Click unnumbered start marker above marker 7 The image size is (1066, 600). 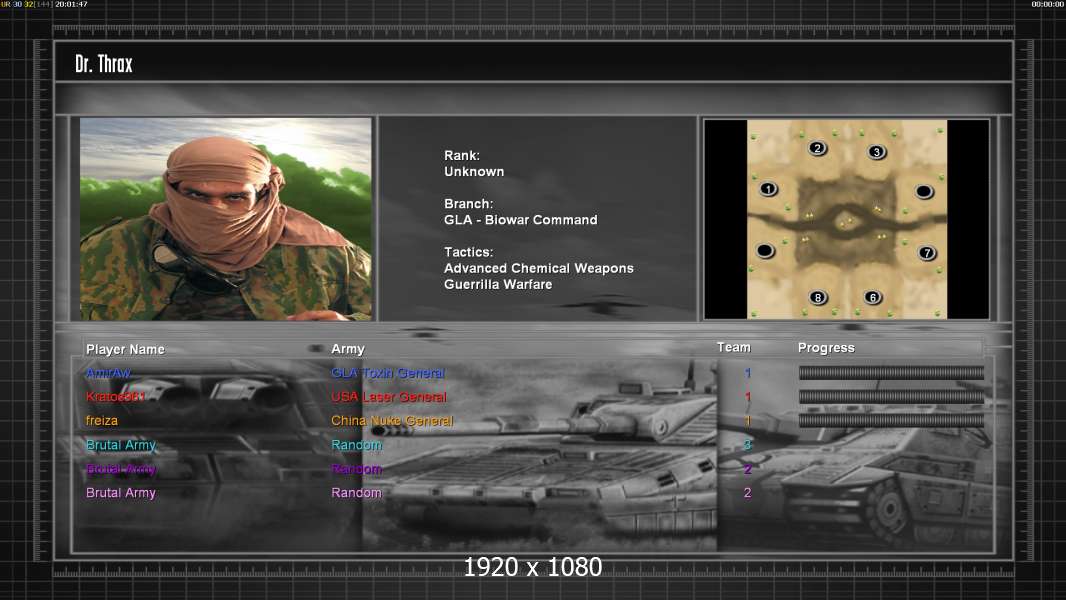click(x=924, y=192)
